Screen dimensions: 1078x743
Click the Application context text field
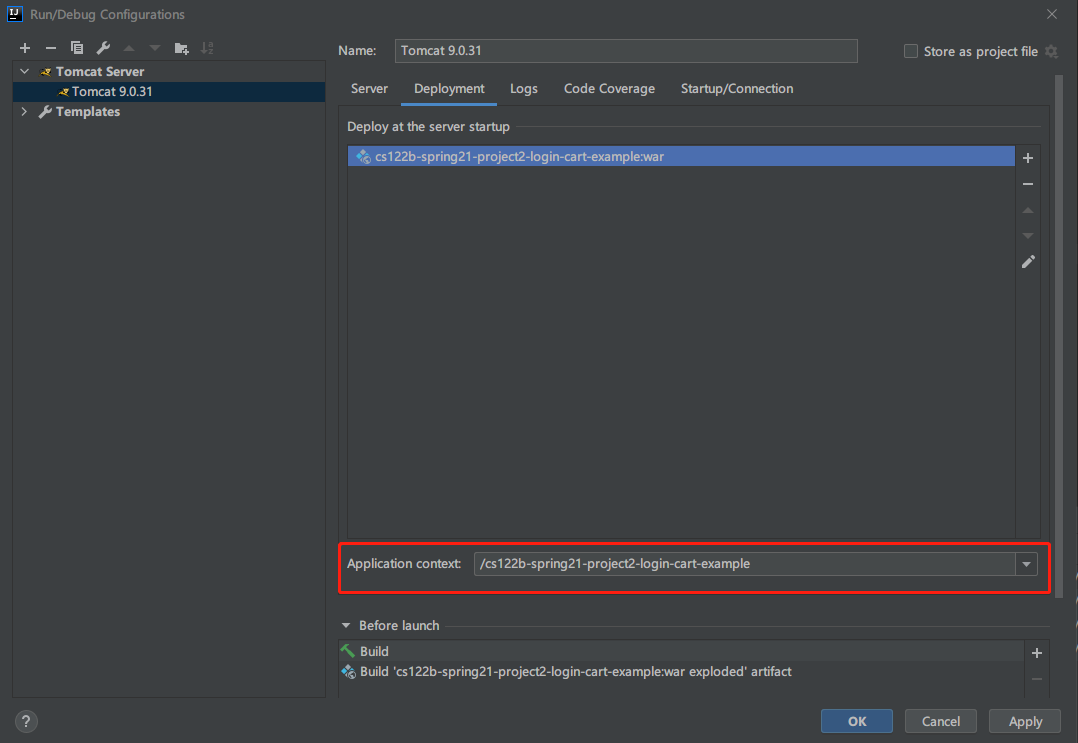[x=745, y=564]
